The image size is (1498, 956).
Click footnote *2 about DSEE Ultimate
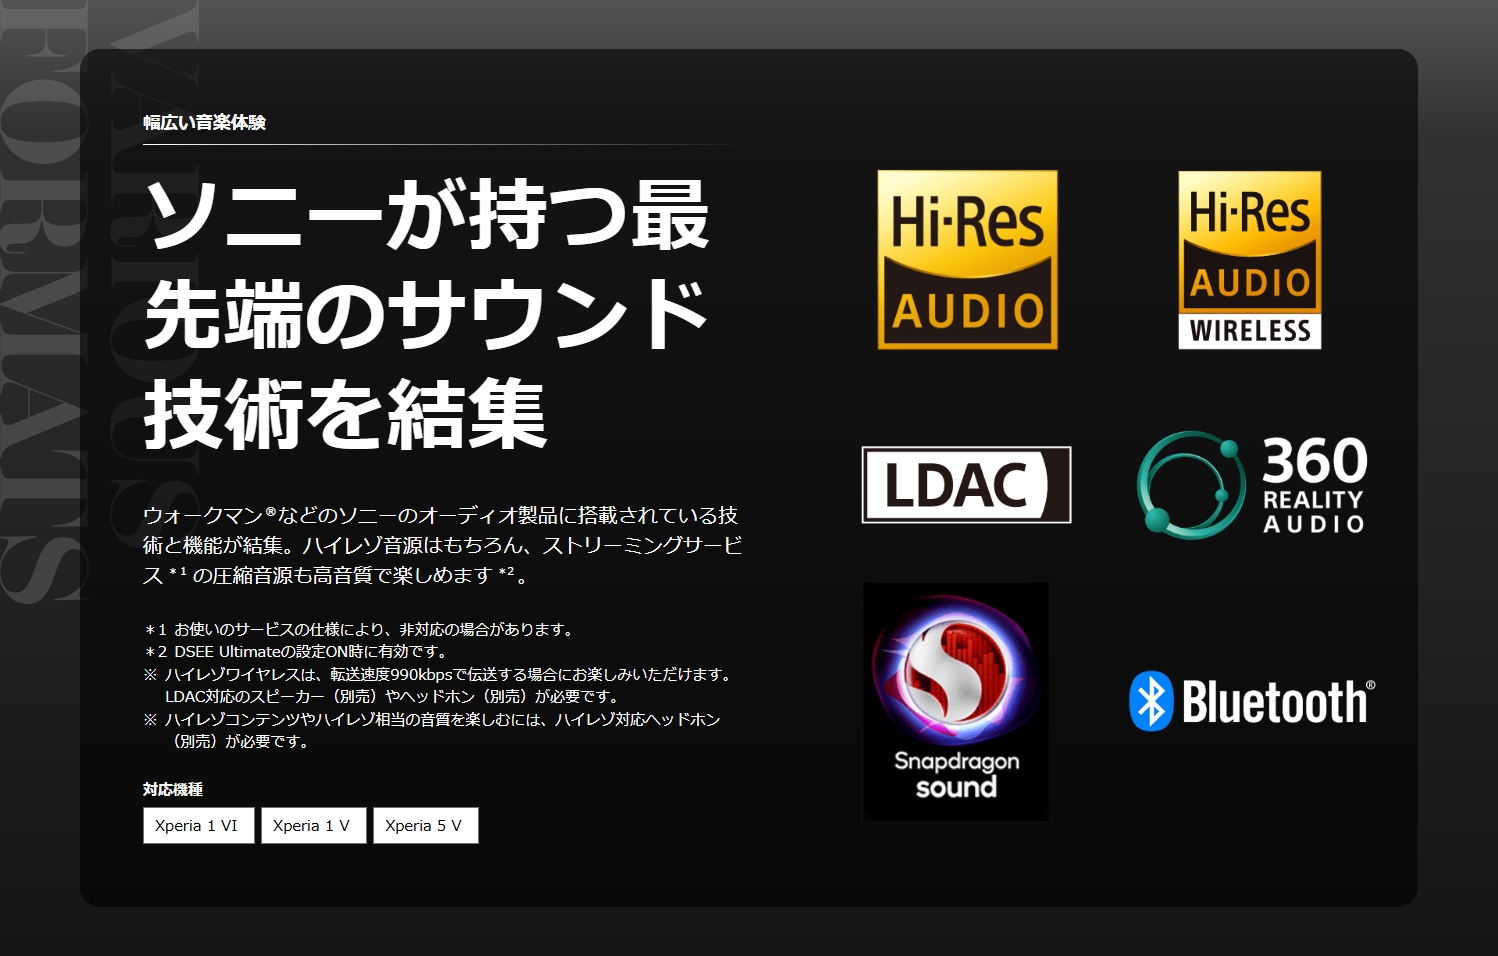(296, 652)
